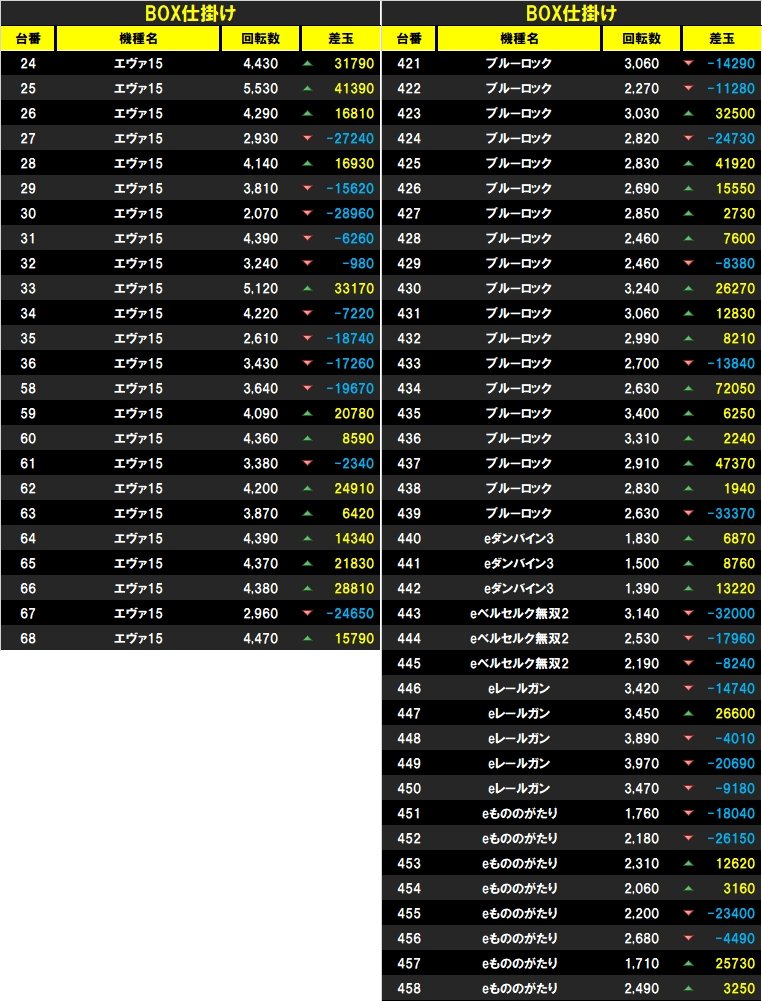Click the green up arrow in machine 440's row
This screenshot has width=762, height=1001.
(x=688, y=539)
